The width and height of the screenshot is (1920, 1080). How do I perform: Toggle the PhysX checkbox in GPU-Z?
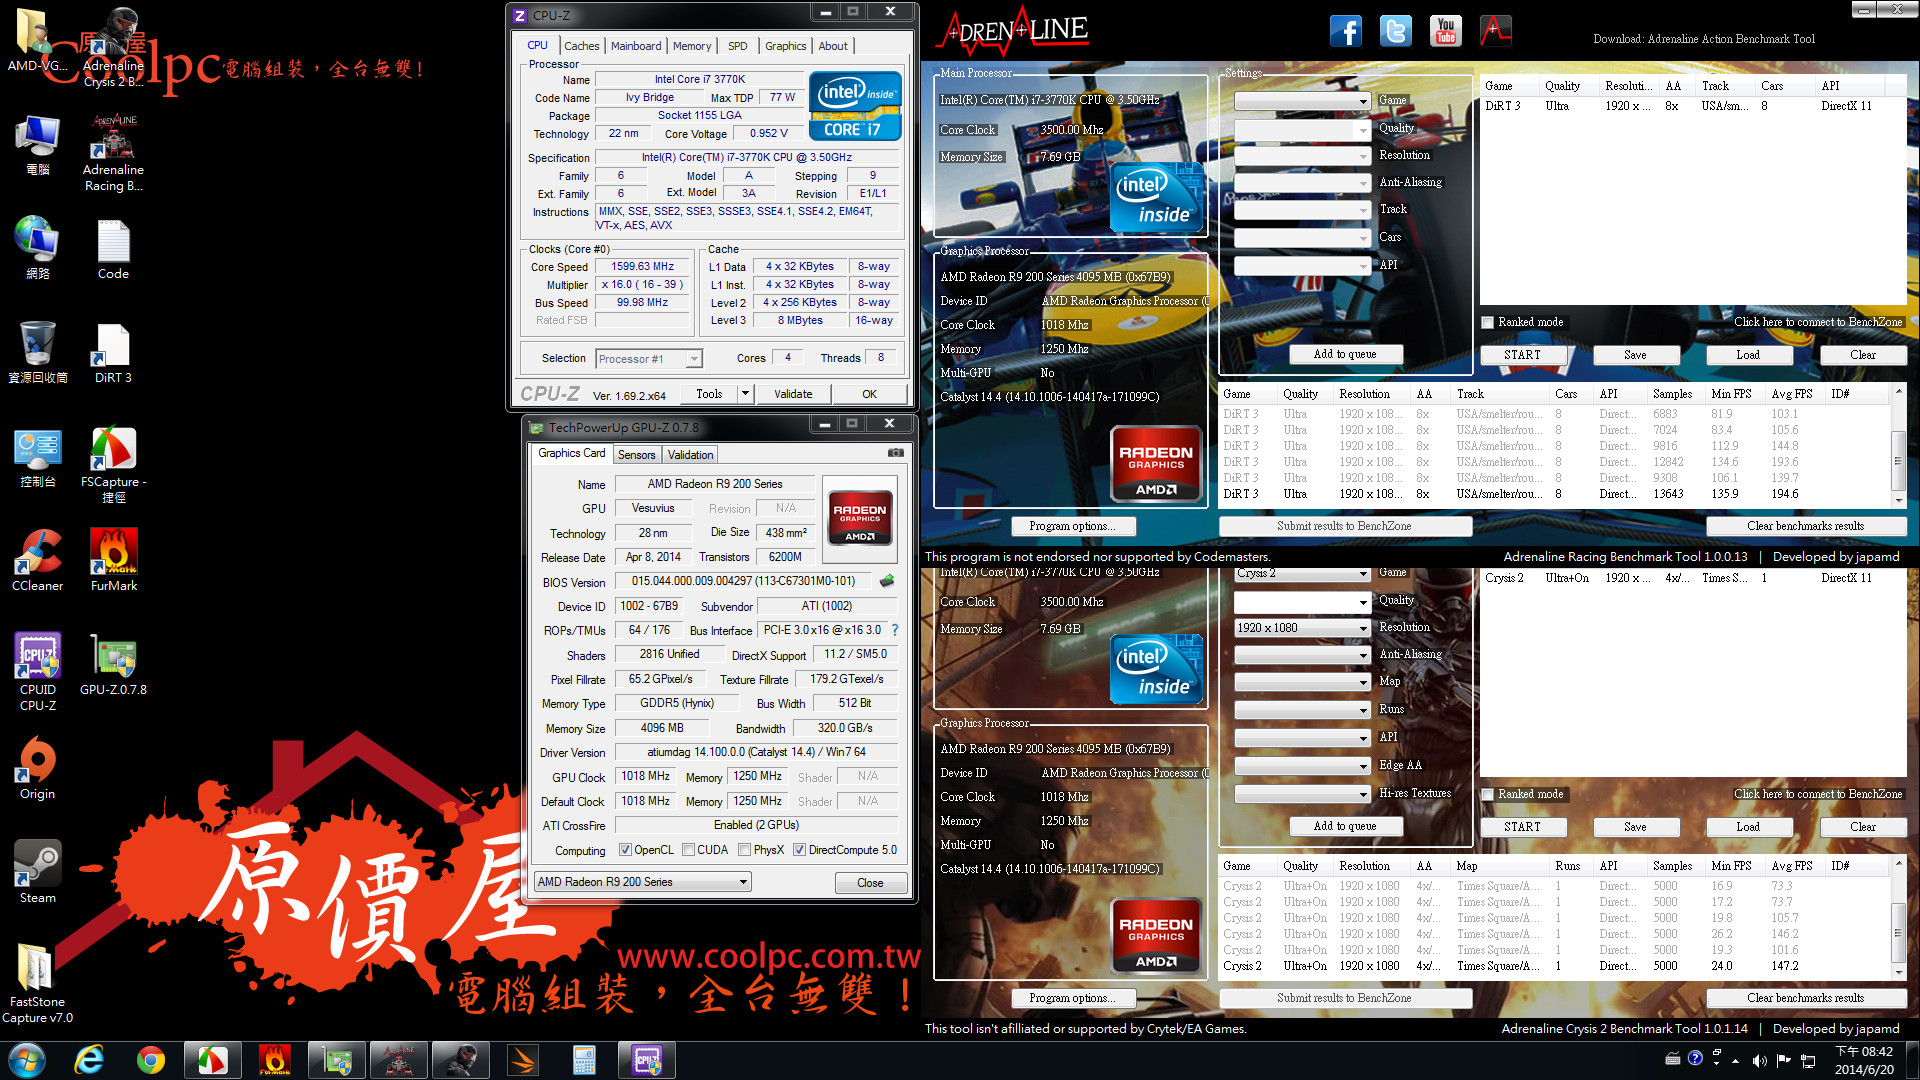click(744, 850)
